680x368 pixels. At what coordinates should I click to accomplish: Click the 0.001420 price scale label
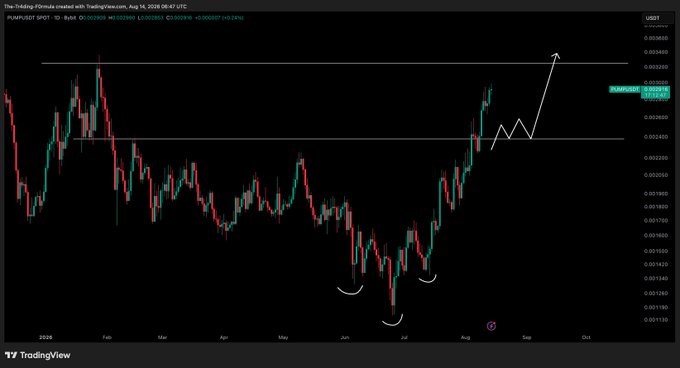tap(656, 264)
